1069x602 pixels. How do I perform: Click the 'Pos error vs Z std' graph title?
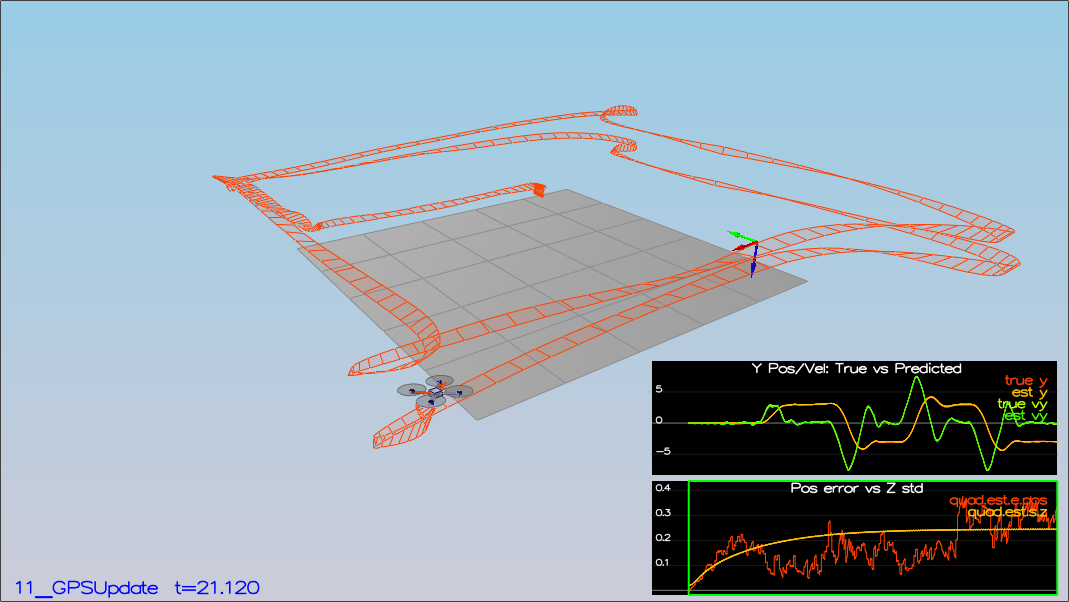[856, 488]
